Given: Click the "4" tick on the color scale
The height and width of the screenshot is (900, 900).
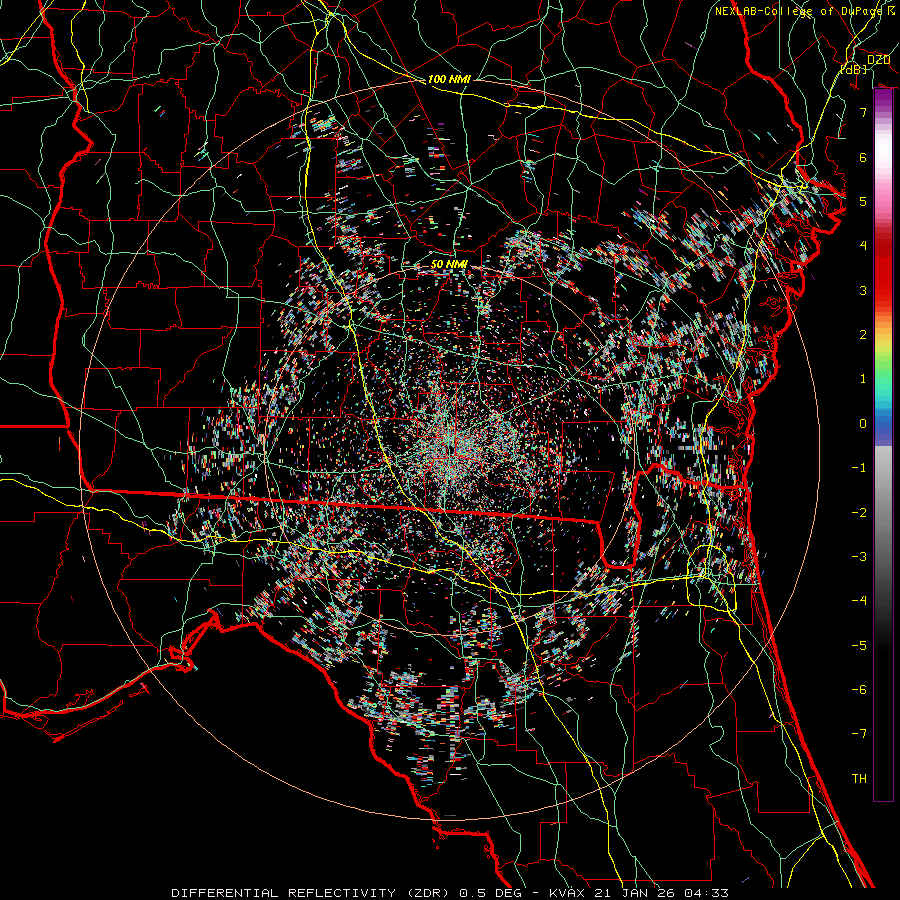Looking at the screenshot, I should [x=863, y=246].
